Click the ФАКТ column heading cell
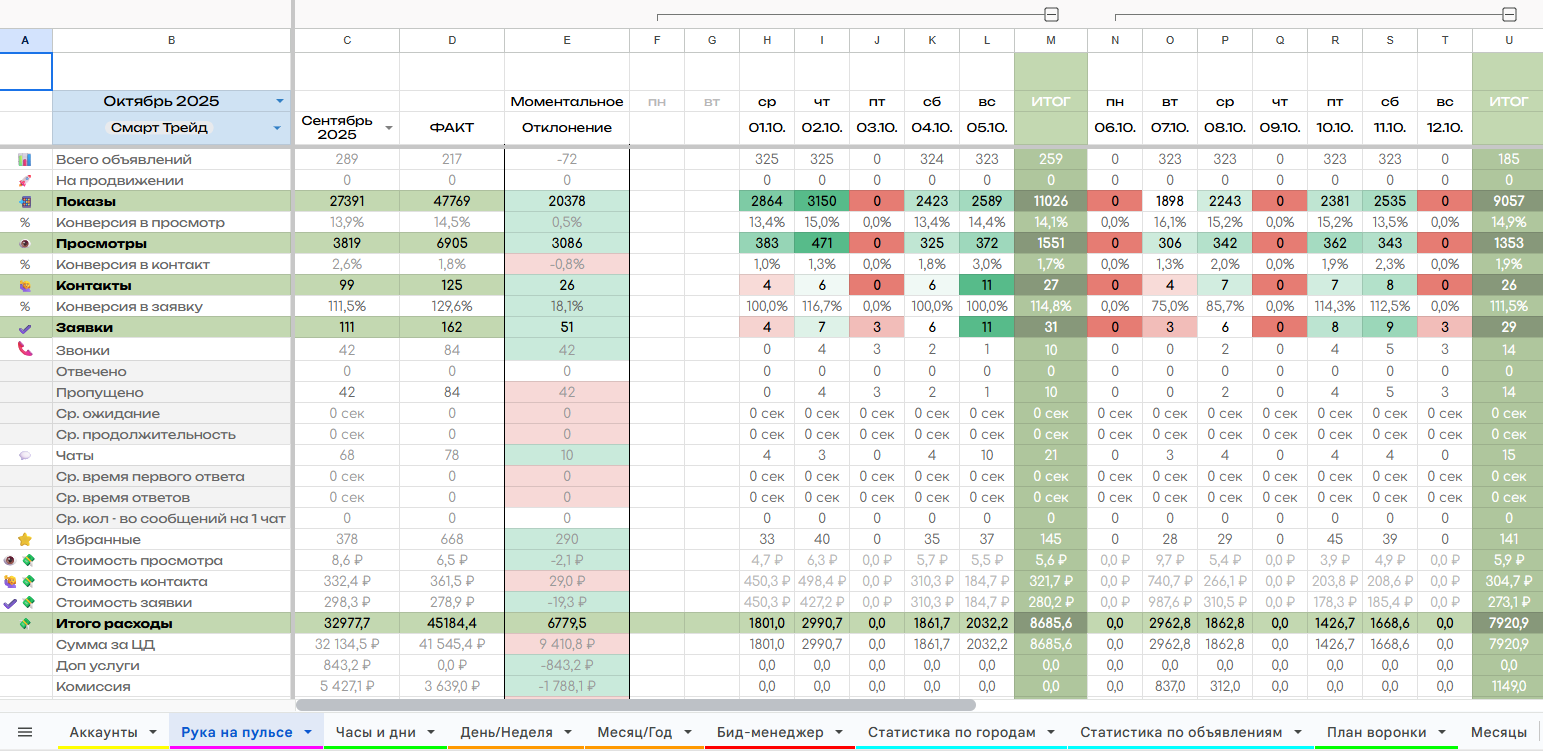Image resolution: width=1543 pixels, height=751 pixels. coord(452,128)
